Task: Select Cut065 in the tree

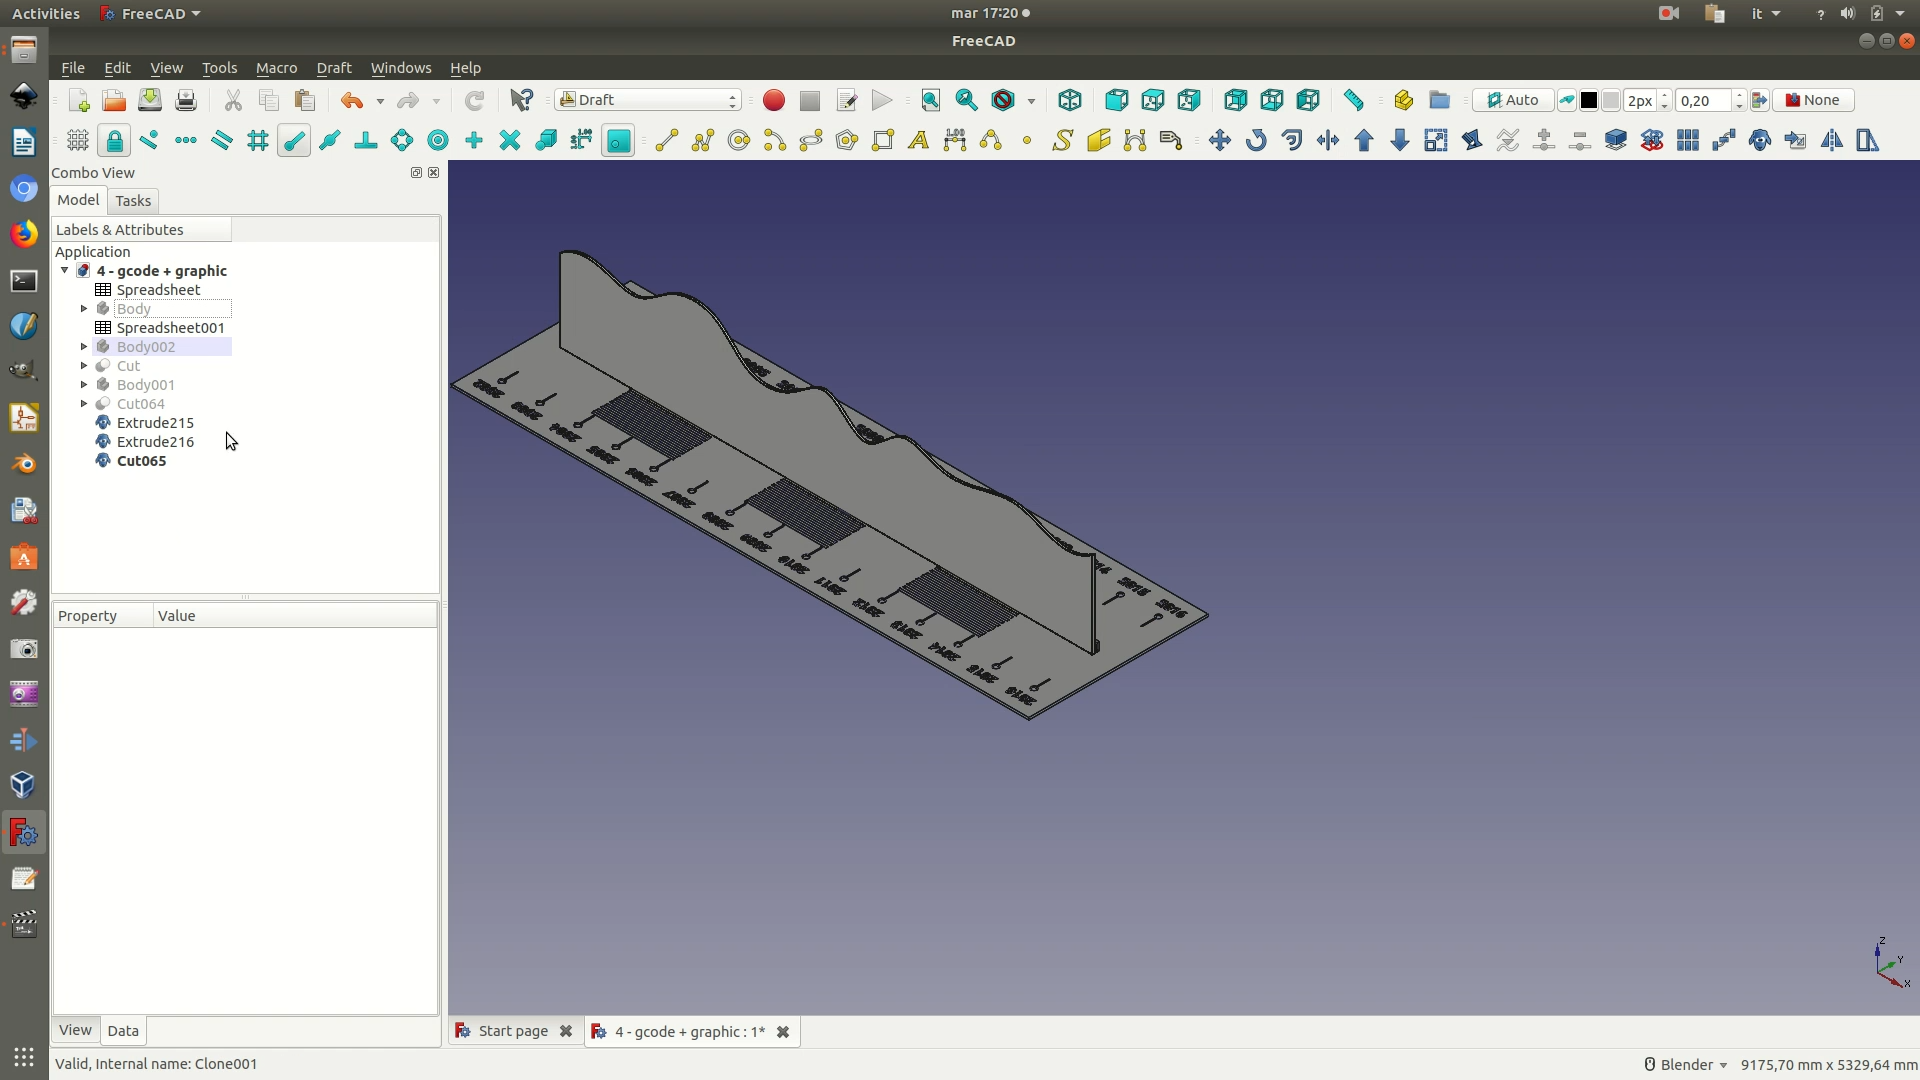Action: point(141,461)
